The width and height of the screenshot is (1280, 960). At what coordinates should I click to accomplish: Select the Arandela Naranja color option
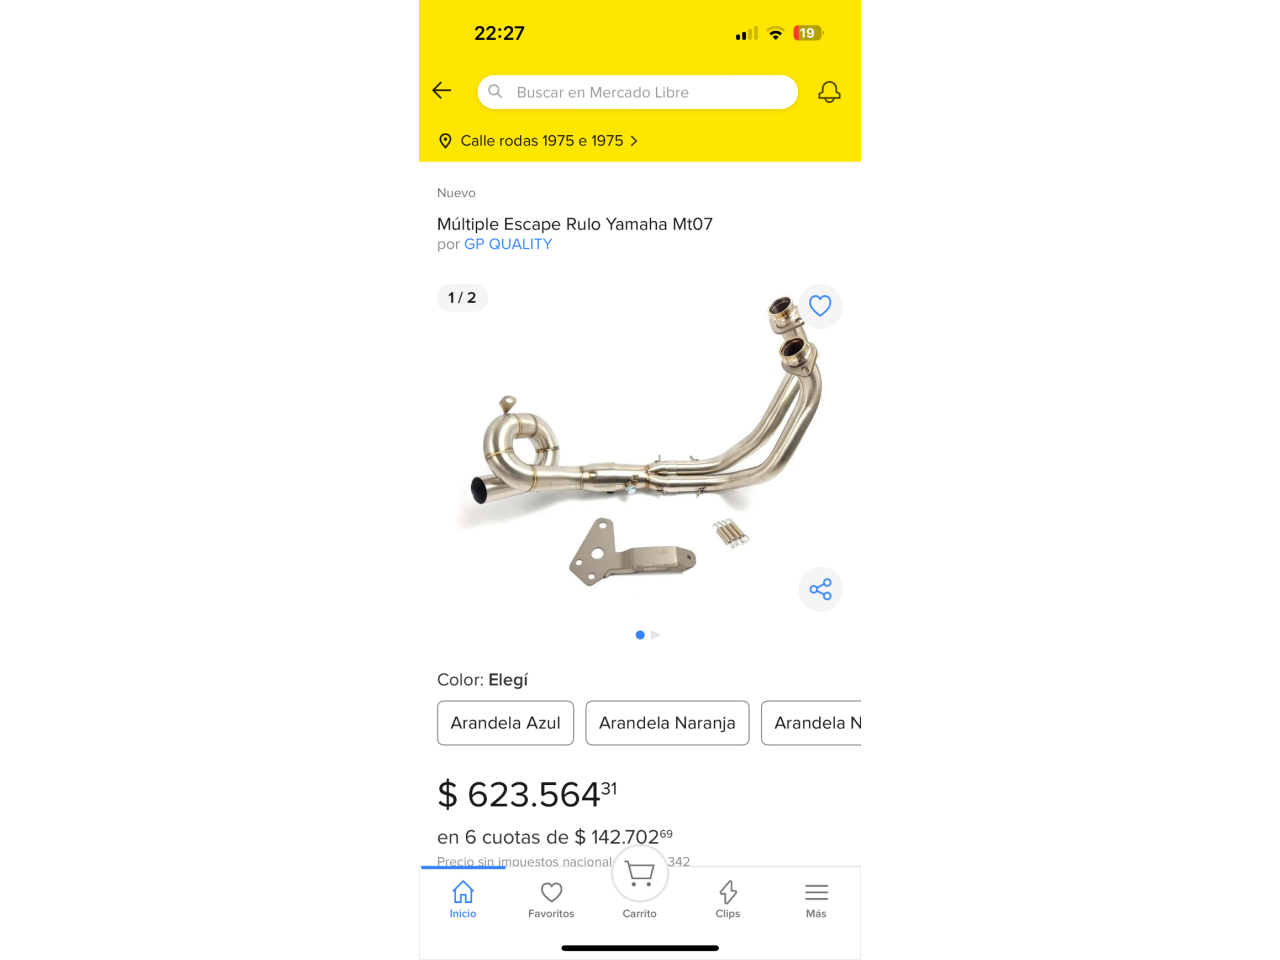(667, 723)
